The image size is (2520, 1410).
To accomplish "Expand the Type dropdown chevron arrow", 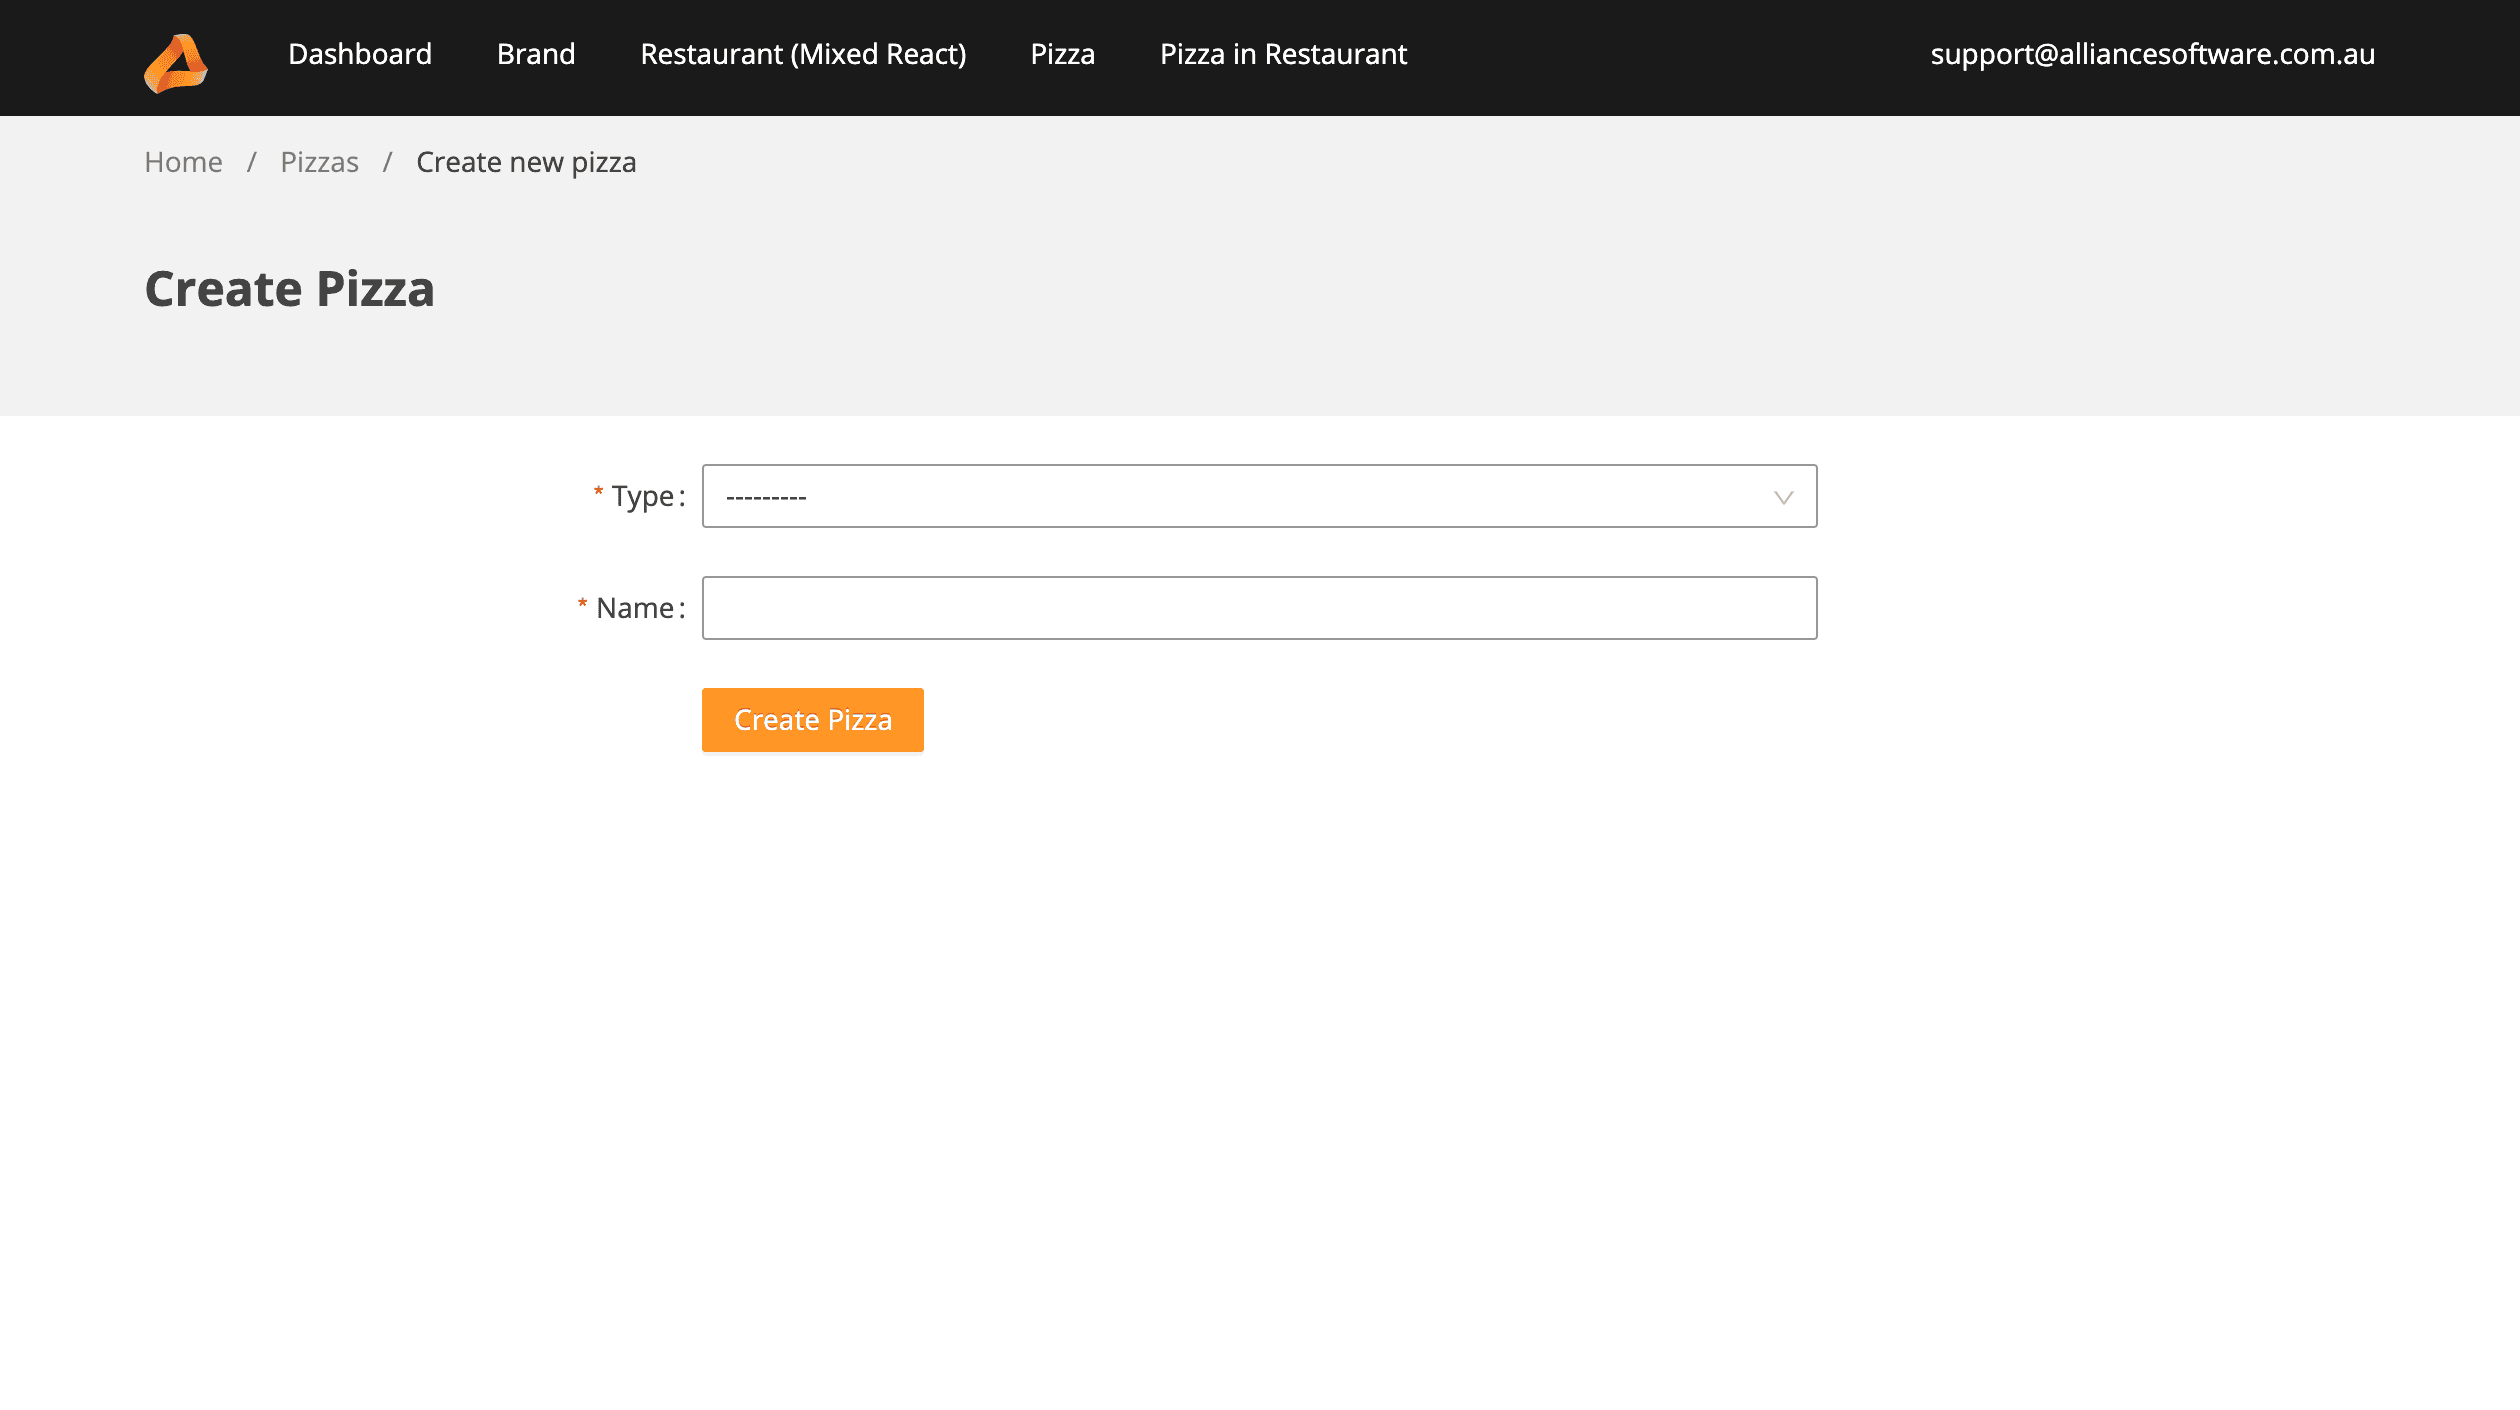I will click(1783, 497).
